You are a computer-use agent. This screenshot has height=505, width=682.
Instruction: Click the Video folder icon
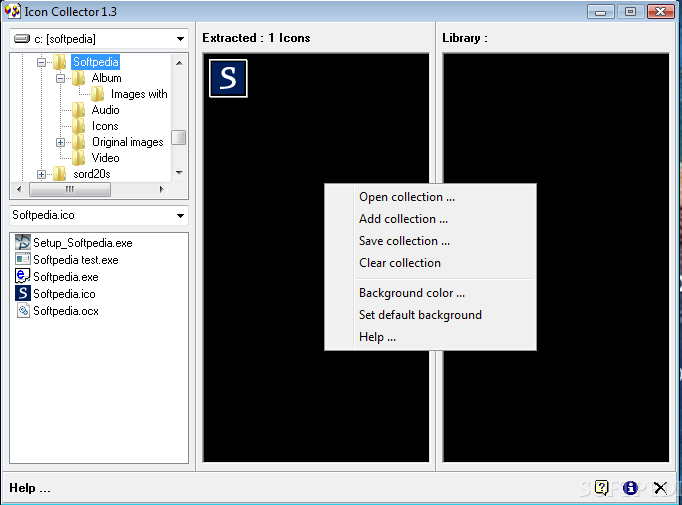coord(78,158)
